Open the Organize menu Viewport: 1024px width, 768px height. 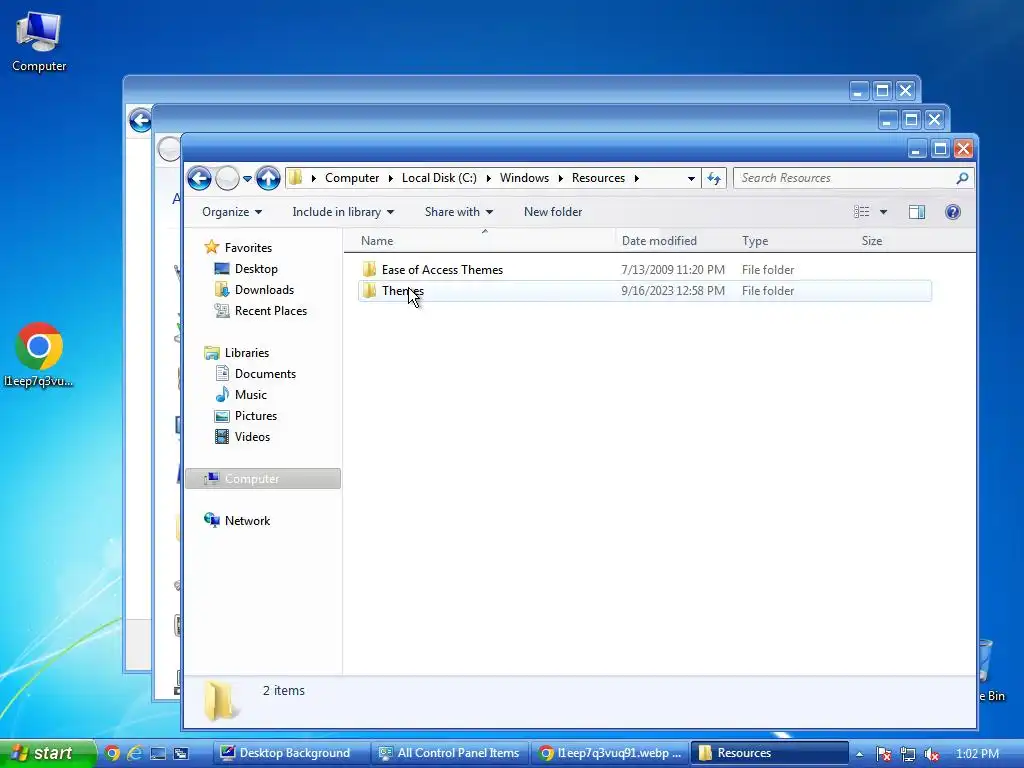coord(232,212)
